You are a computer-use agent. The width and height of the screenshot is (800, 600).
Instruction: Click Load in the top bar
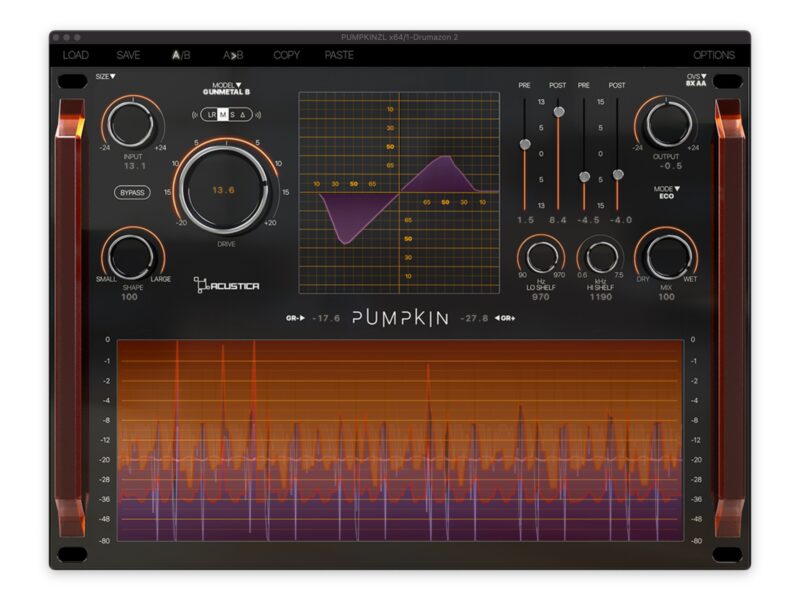tap(76, 55)
